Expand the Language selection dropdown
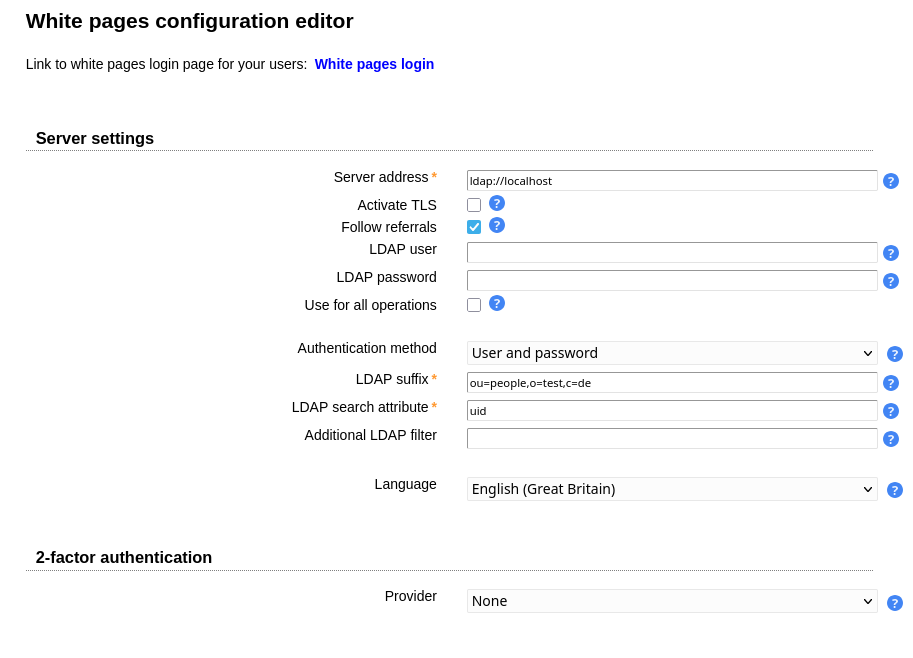The width and height of the screenshot is (913, 658). point(671,489)
